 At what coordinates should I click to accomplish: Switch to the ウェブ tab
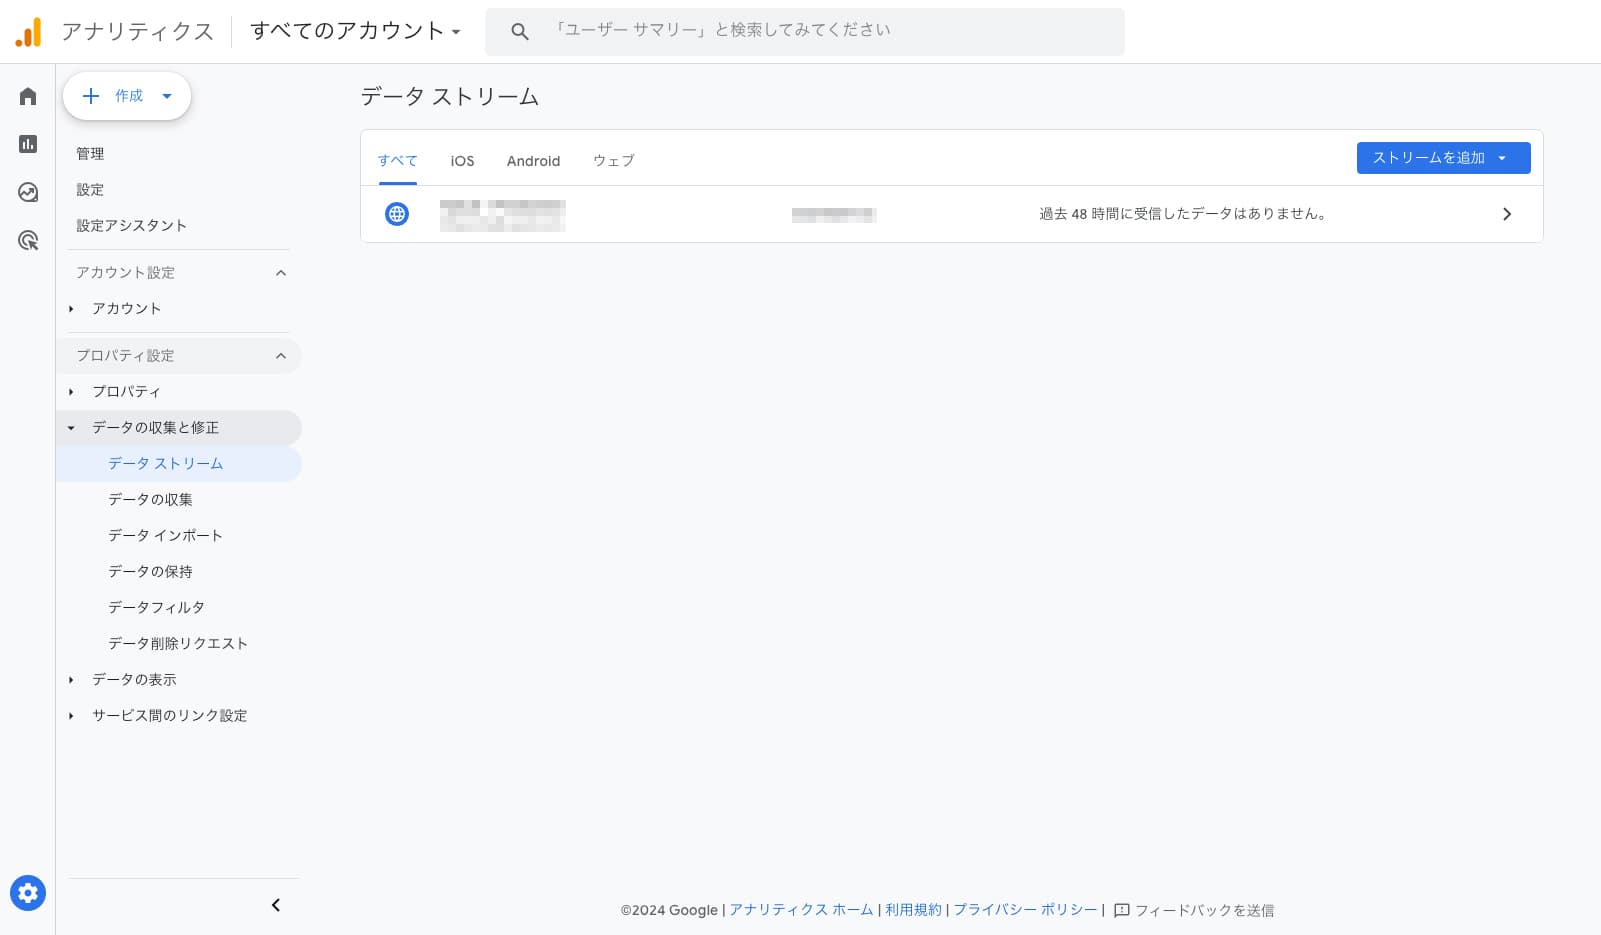[613, 161]
